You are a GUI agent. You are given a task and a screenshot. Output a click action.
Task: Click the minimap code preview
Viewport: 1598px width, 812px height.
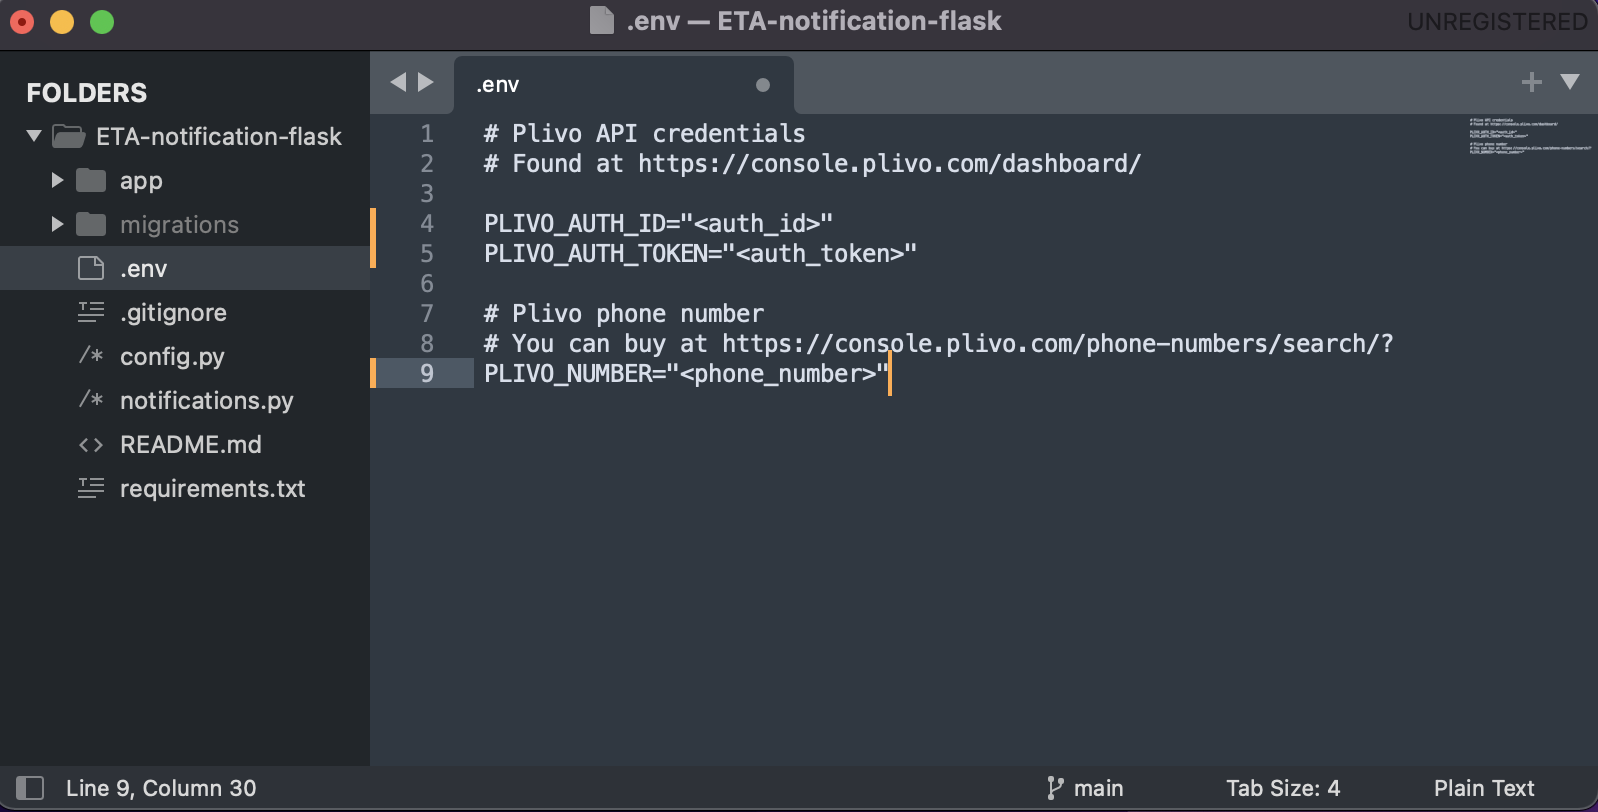pos(1528,136)
